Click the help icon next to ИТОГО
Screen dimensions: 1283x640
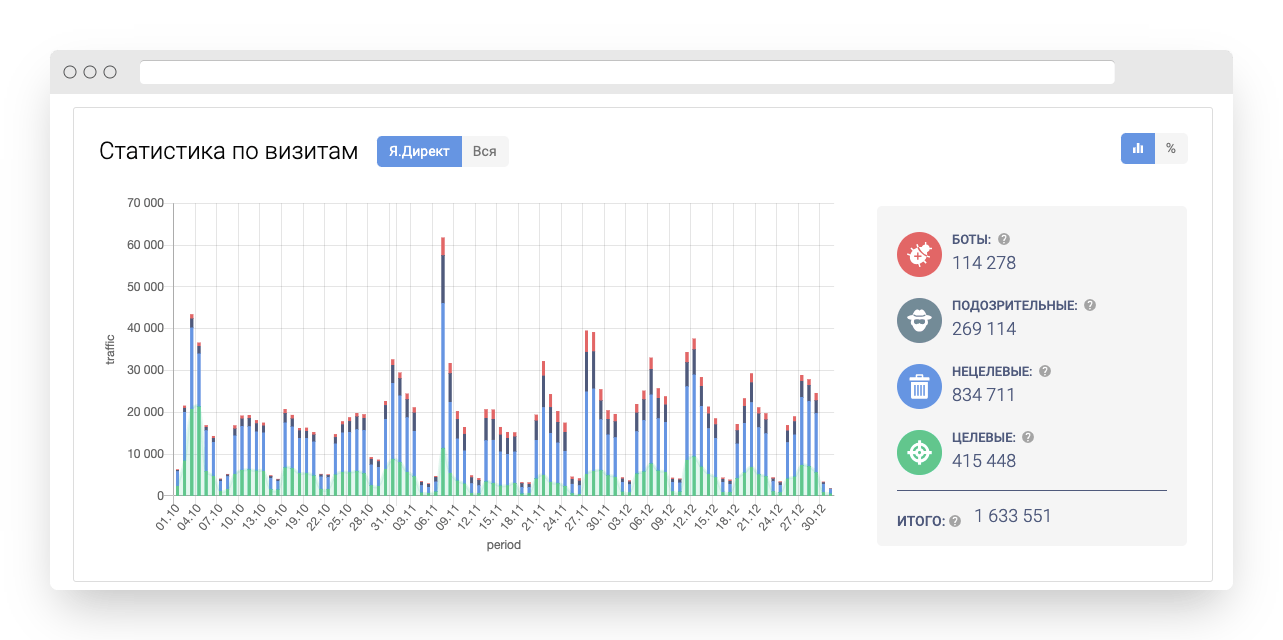955,521
